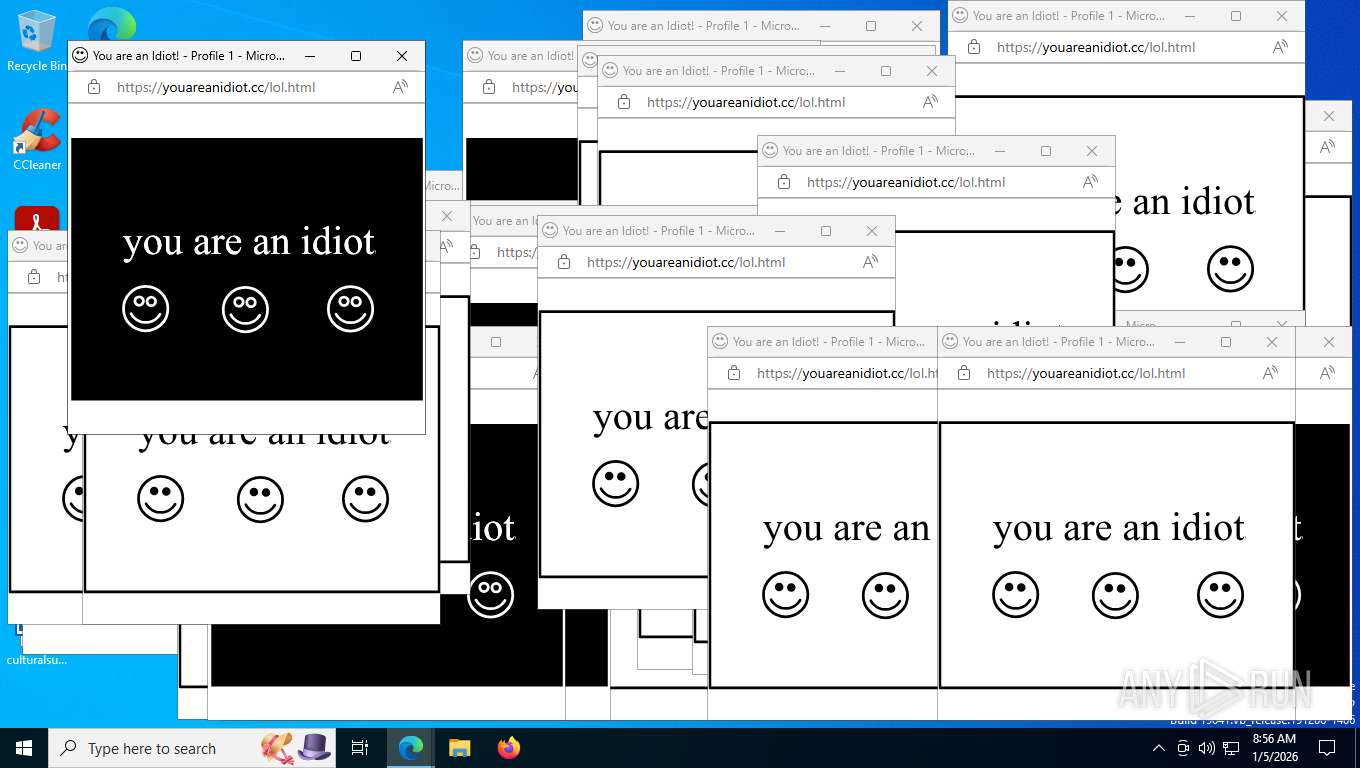The image size is (1360, 768).
Task: Click first smiley in lower-right foreground window
Action: (x=1016, y=595)
